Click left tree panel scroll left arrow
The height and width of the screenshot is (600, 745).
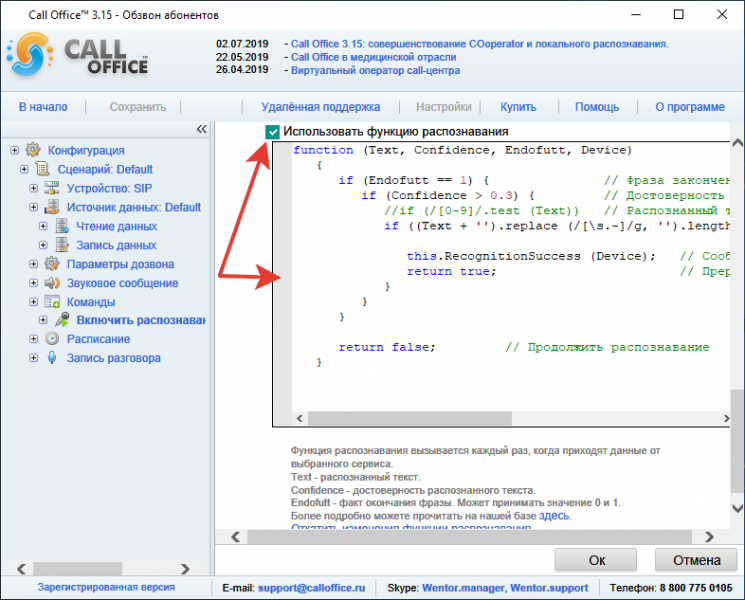21,569
